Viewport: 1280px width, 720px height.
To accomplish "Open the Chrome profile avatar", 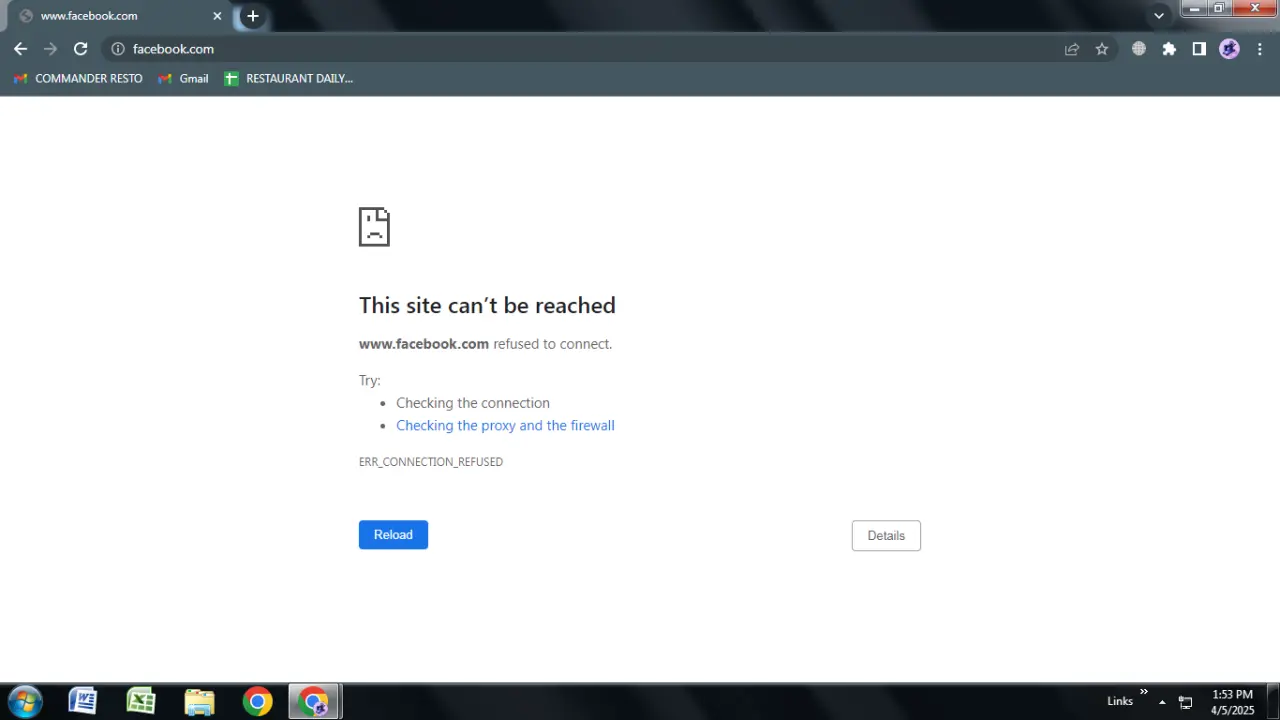I will [x=1229, y=49].
